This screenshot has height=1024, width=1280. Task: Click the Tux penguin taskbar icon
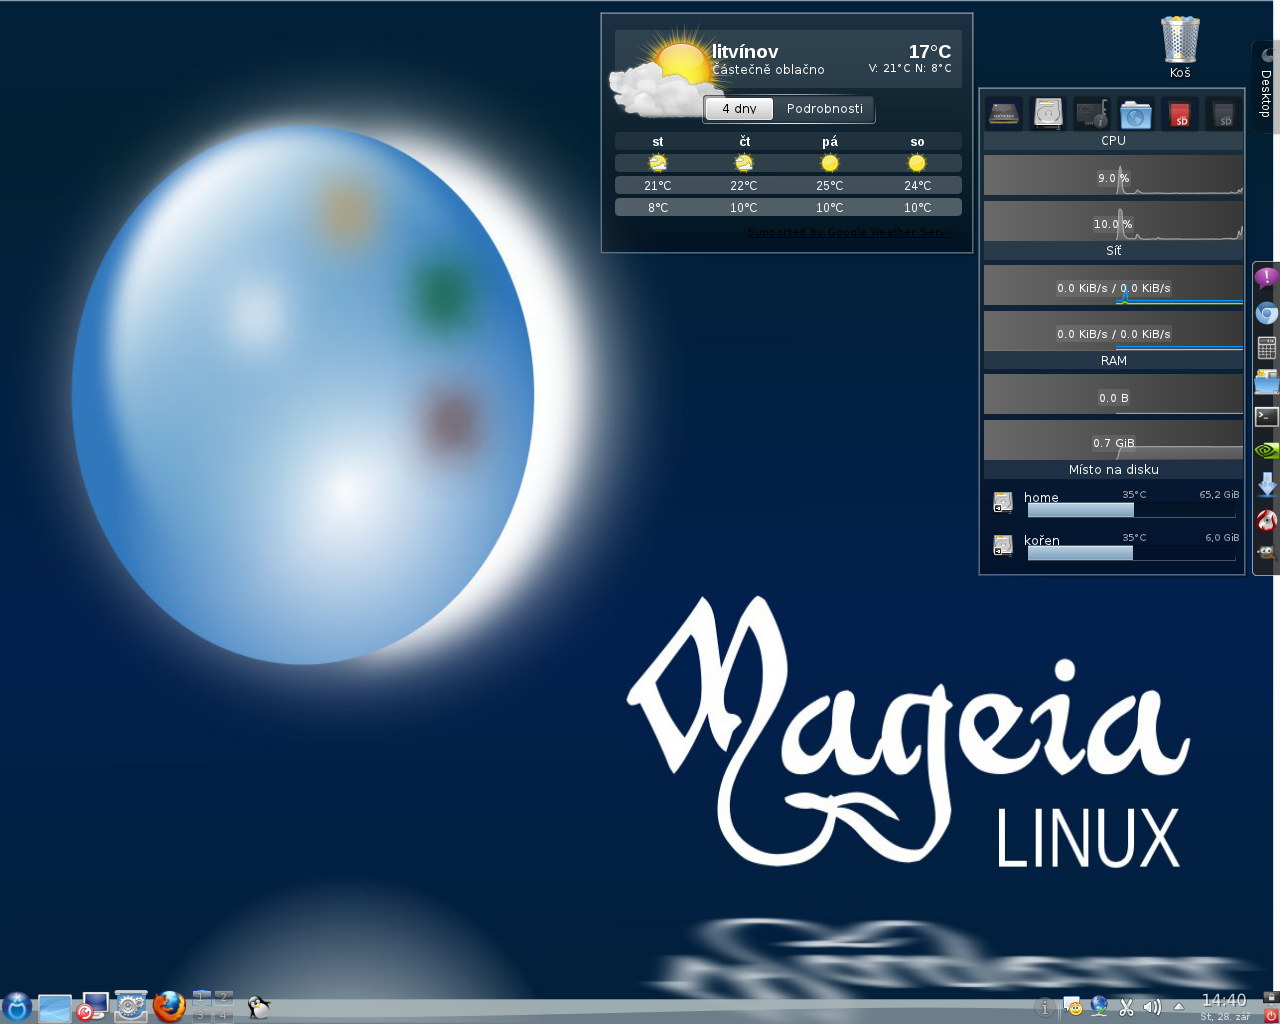tap(259, 1007)
